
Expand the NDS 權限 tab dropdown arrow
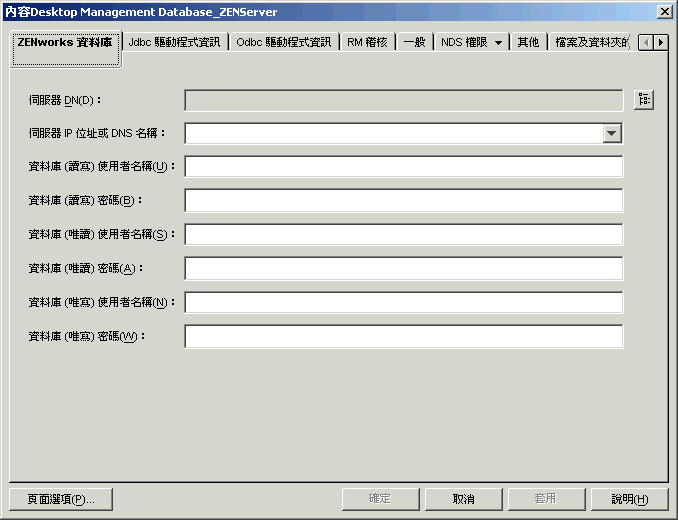(499, 42)
